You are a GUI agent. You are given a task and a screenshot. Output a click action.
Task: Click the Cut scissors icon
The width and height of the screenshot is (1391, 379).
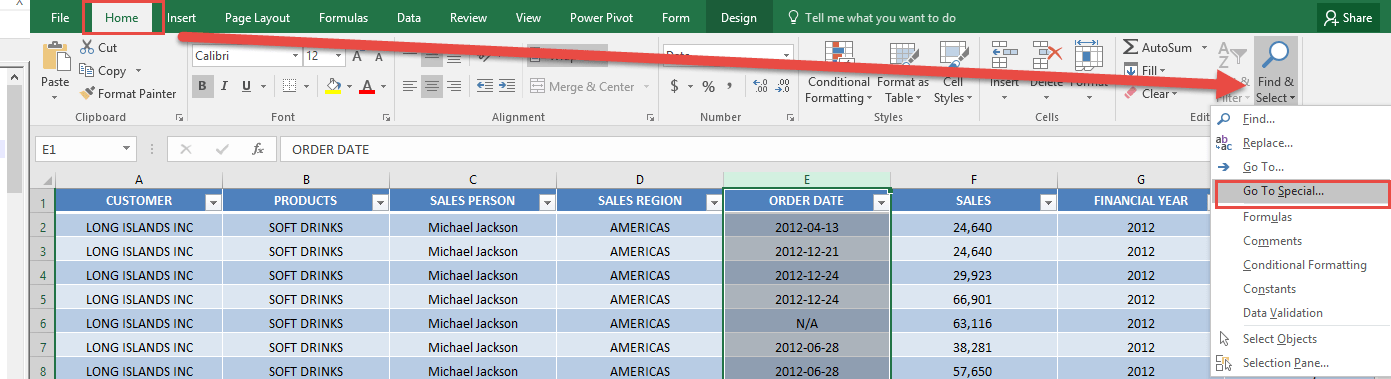tap(87, 47)
